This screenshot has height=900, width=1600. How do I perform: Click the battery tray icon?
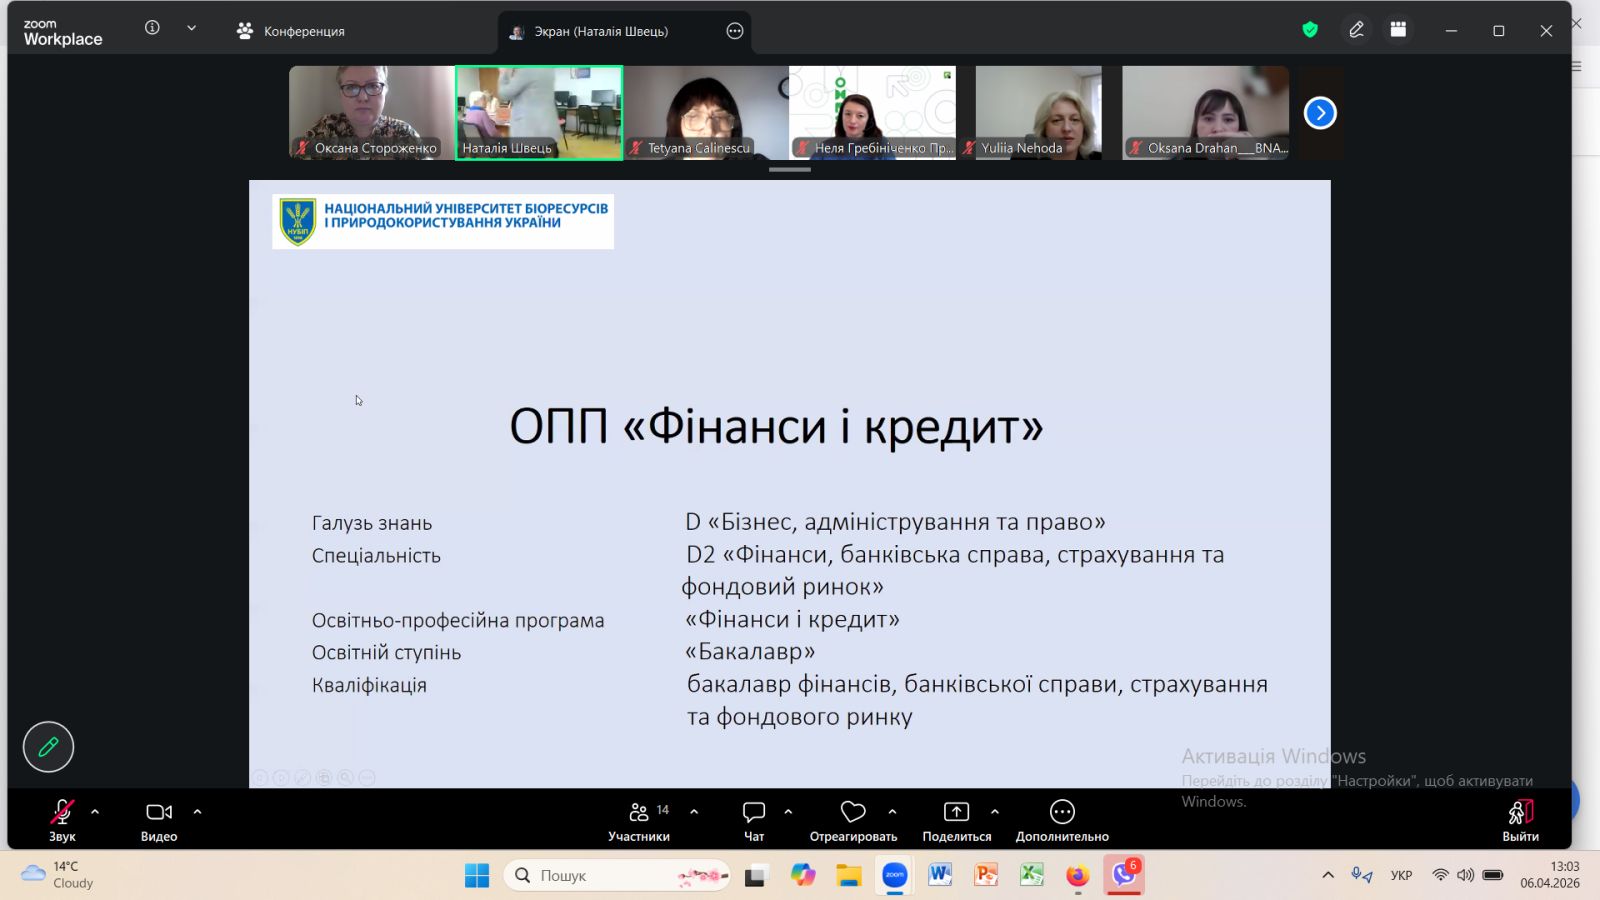pos(1493,875)
